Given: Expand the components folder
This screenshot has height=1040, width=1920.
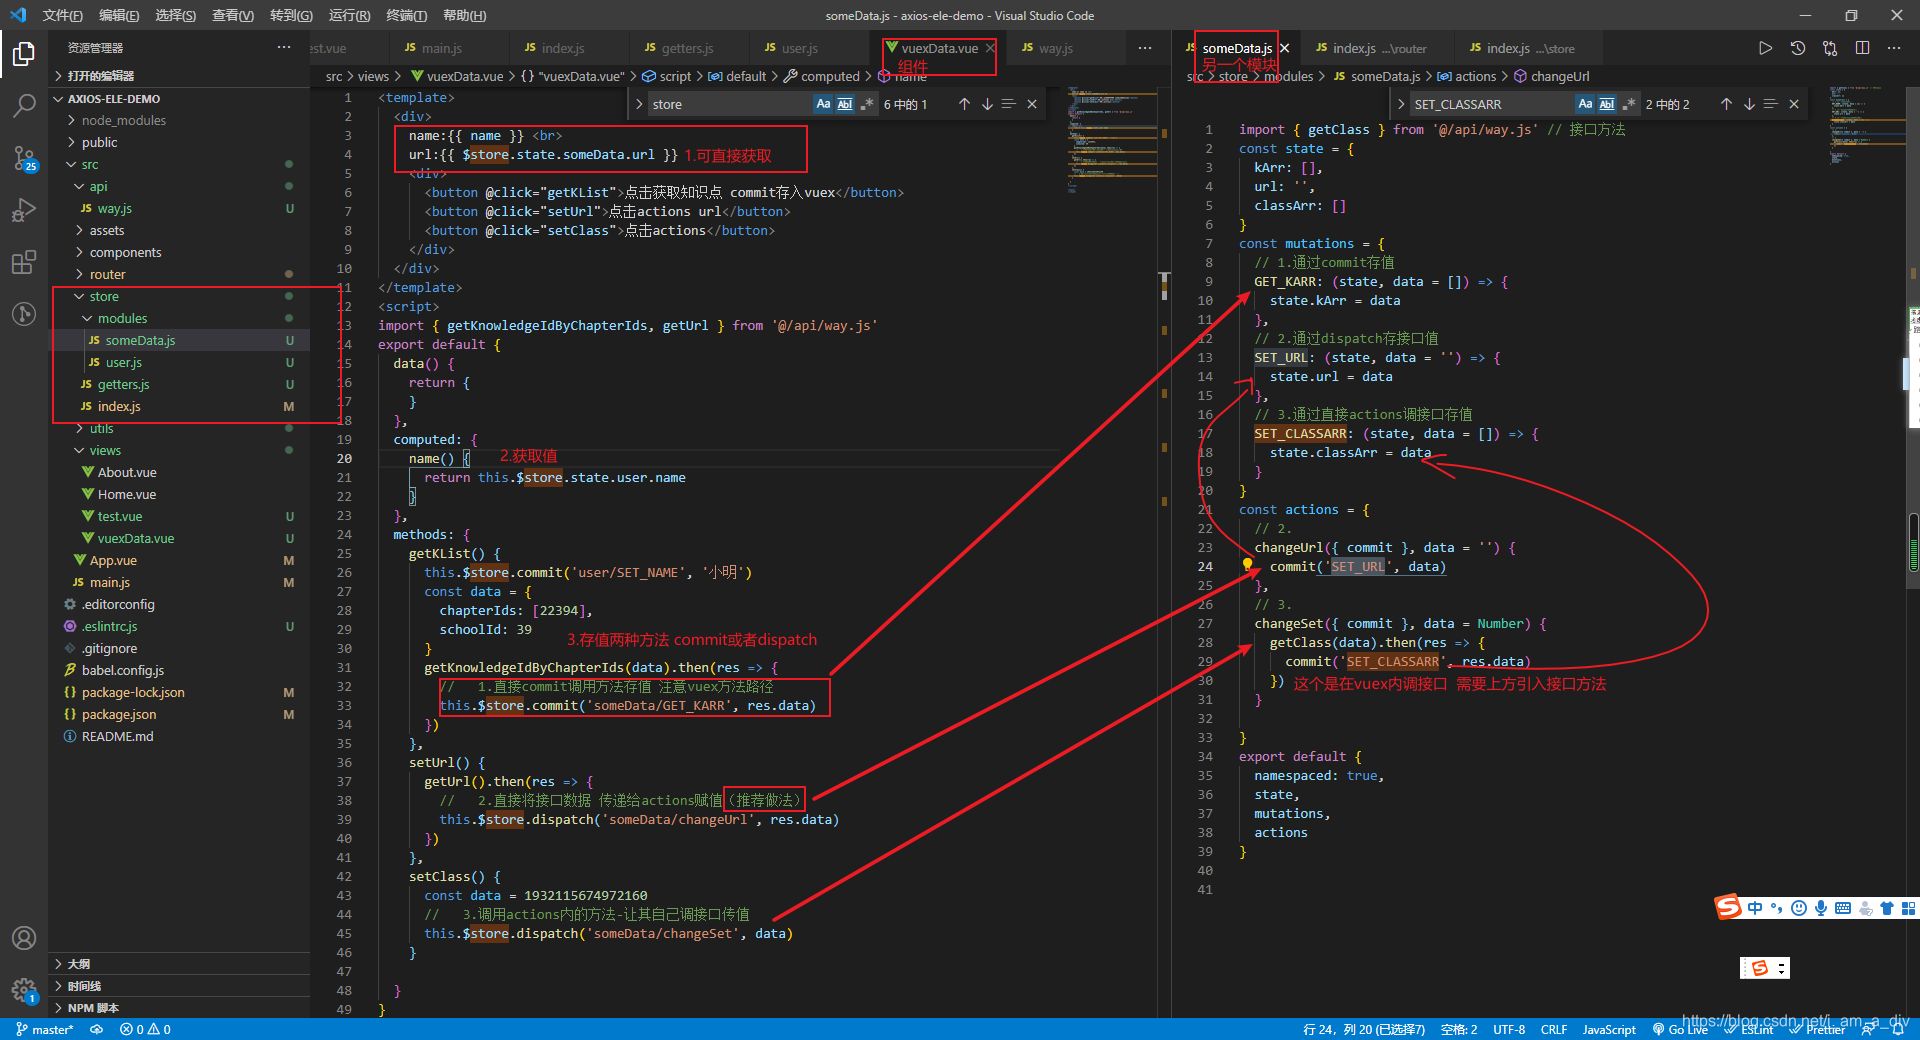Looking at the screenshot, I should pyautogui.click(x=80, y=253).
